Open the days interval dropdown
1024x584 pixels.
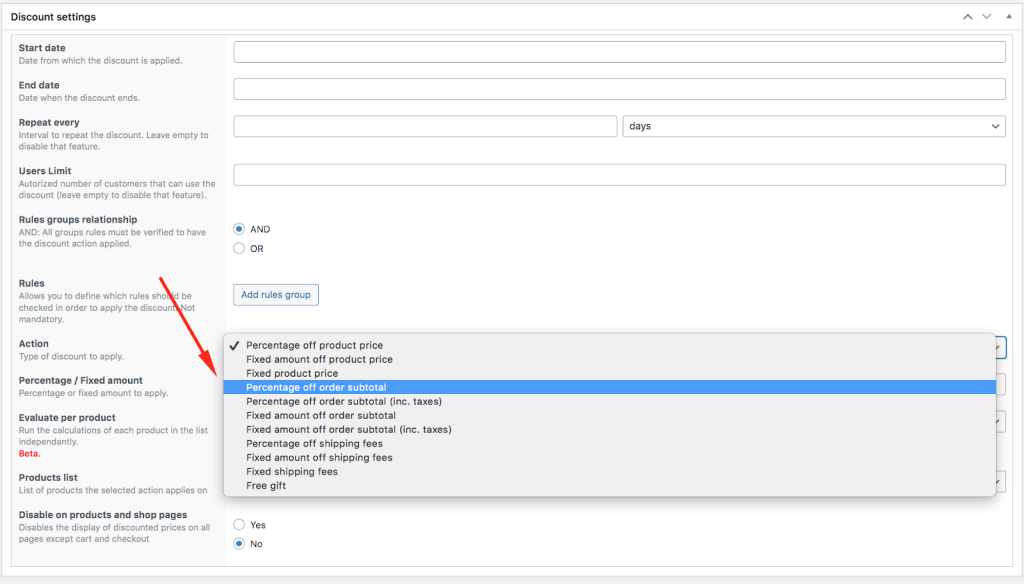813,126
